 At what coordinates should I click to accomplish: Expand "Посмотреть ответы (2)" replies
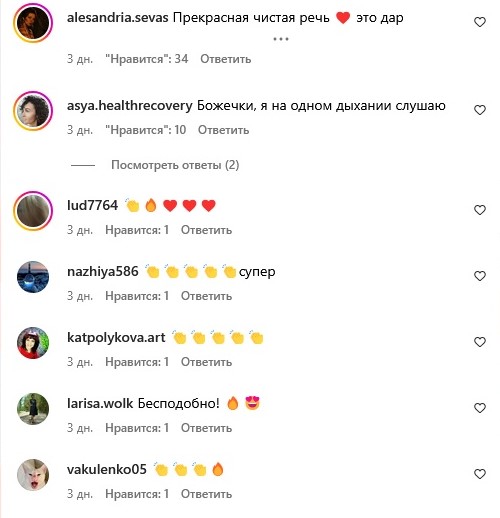[175, 165]
